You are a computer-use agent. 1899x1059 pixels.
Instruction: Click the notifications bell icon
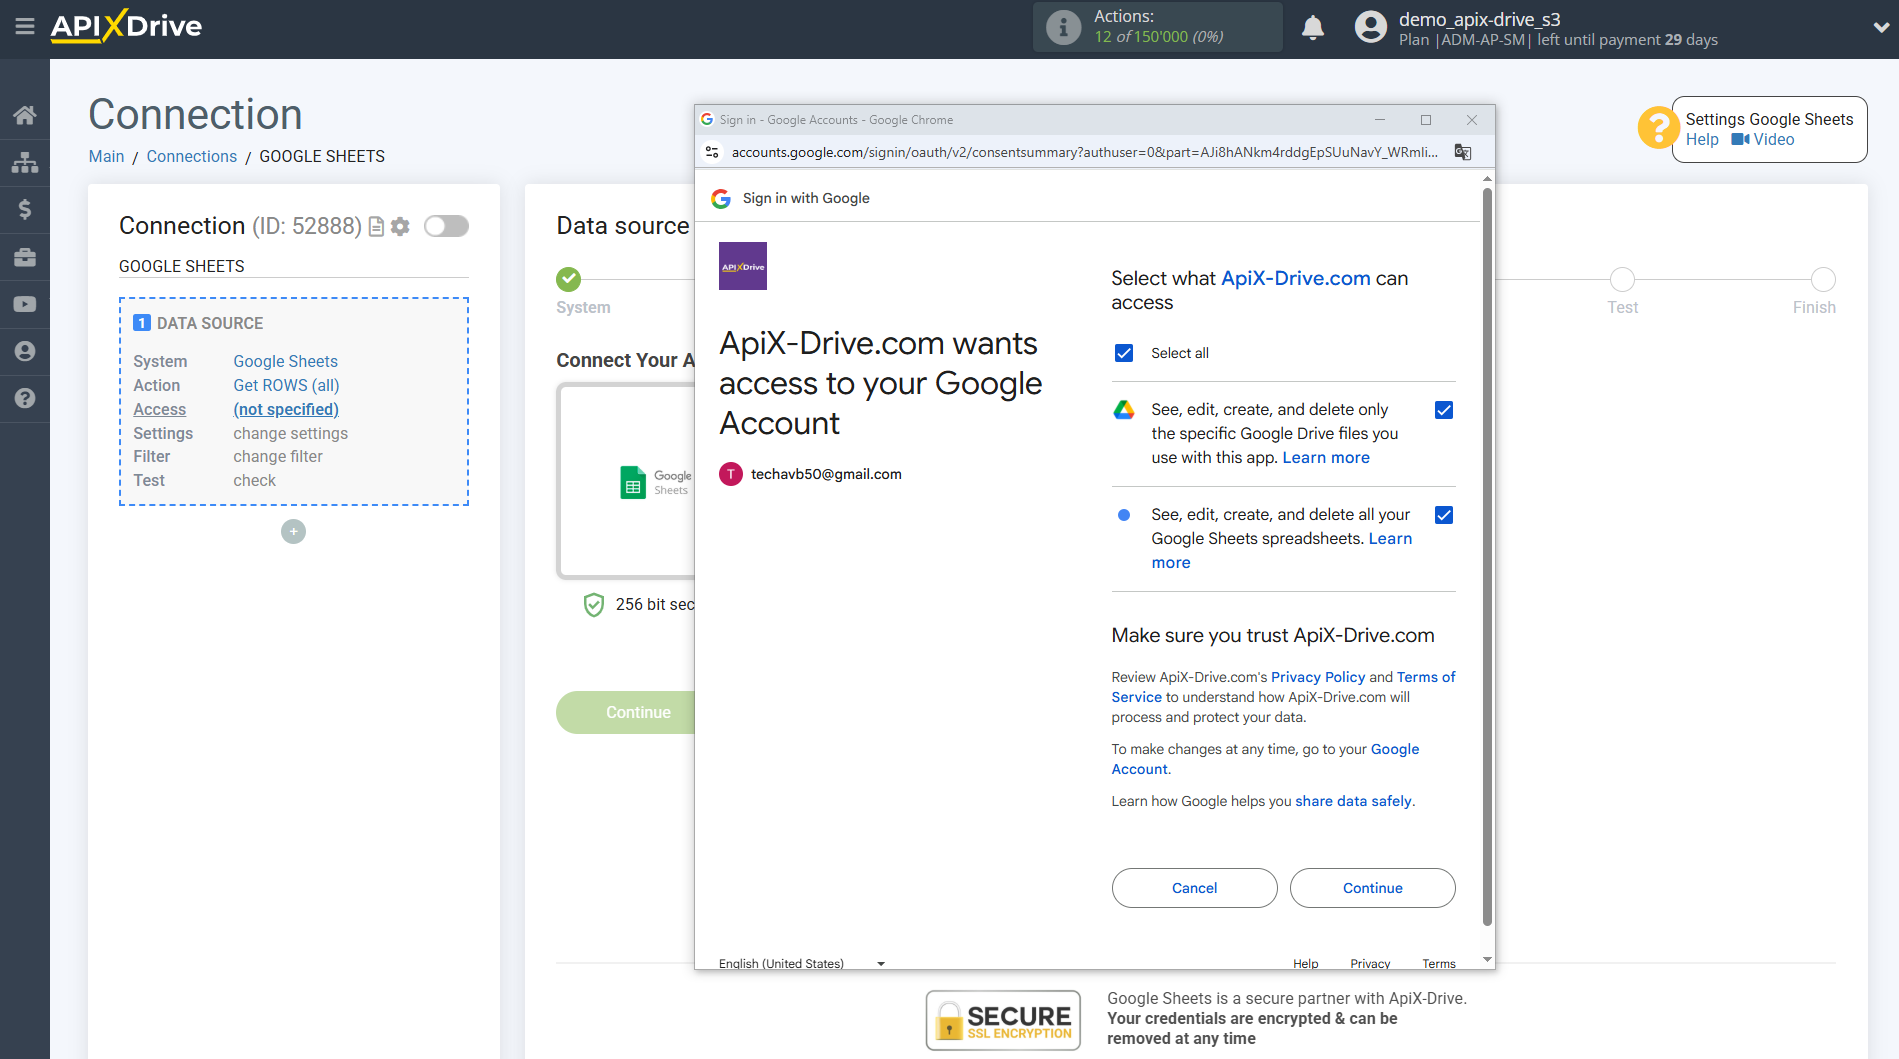coord(1312,28)
